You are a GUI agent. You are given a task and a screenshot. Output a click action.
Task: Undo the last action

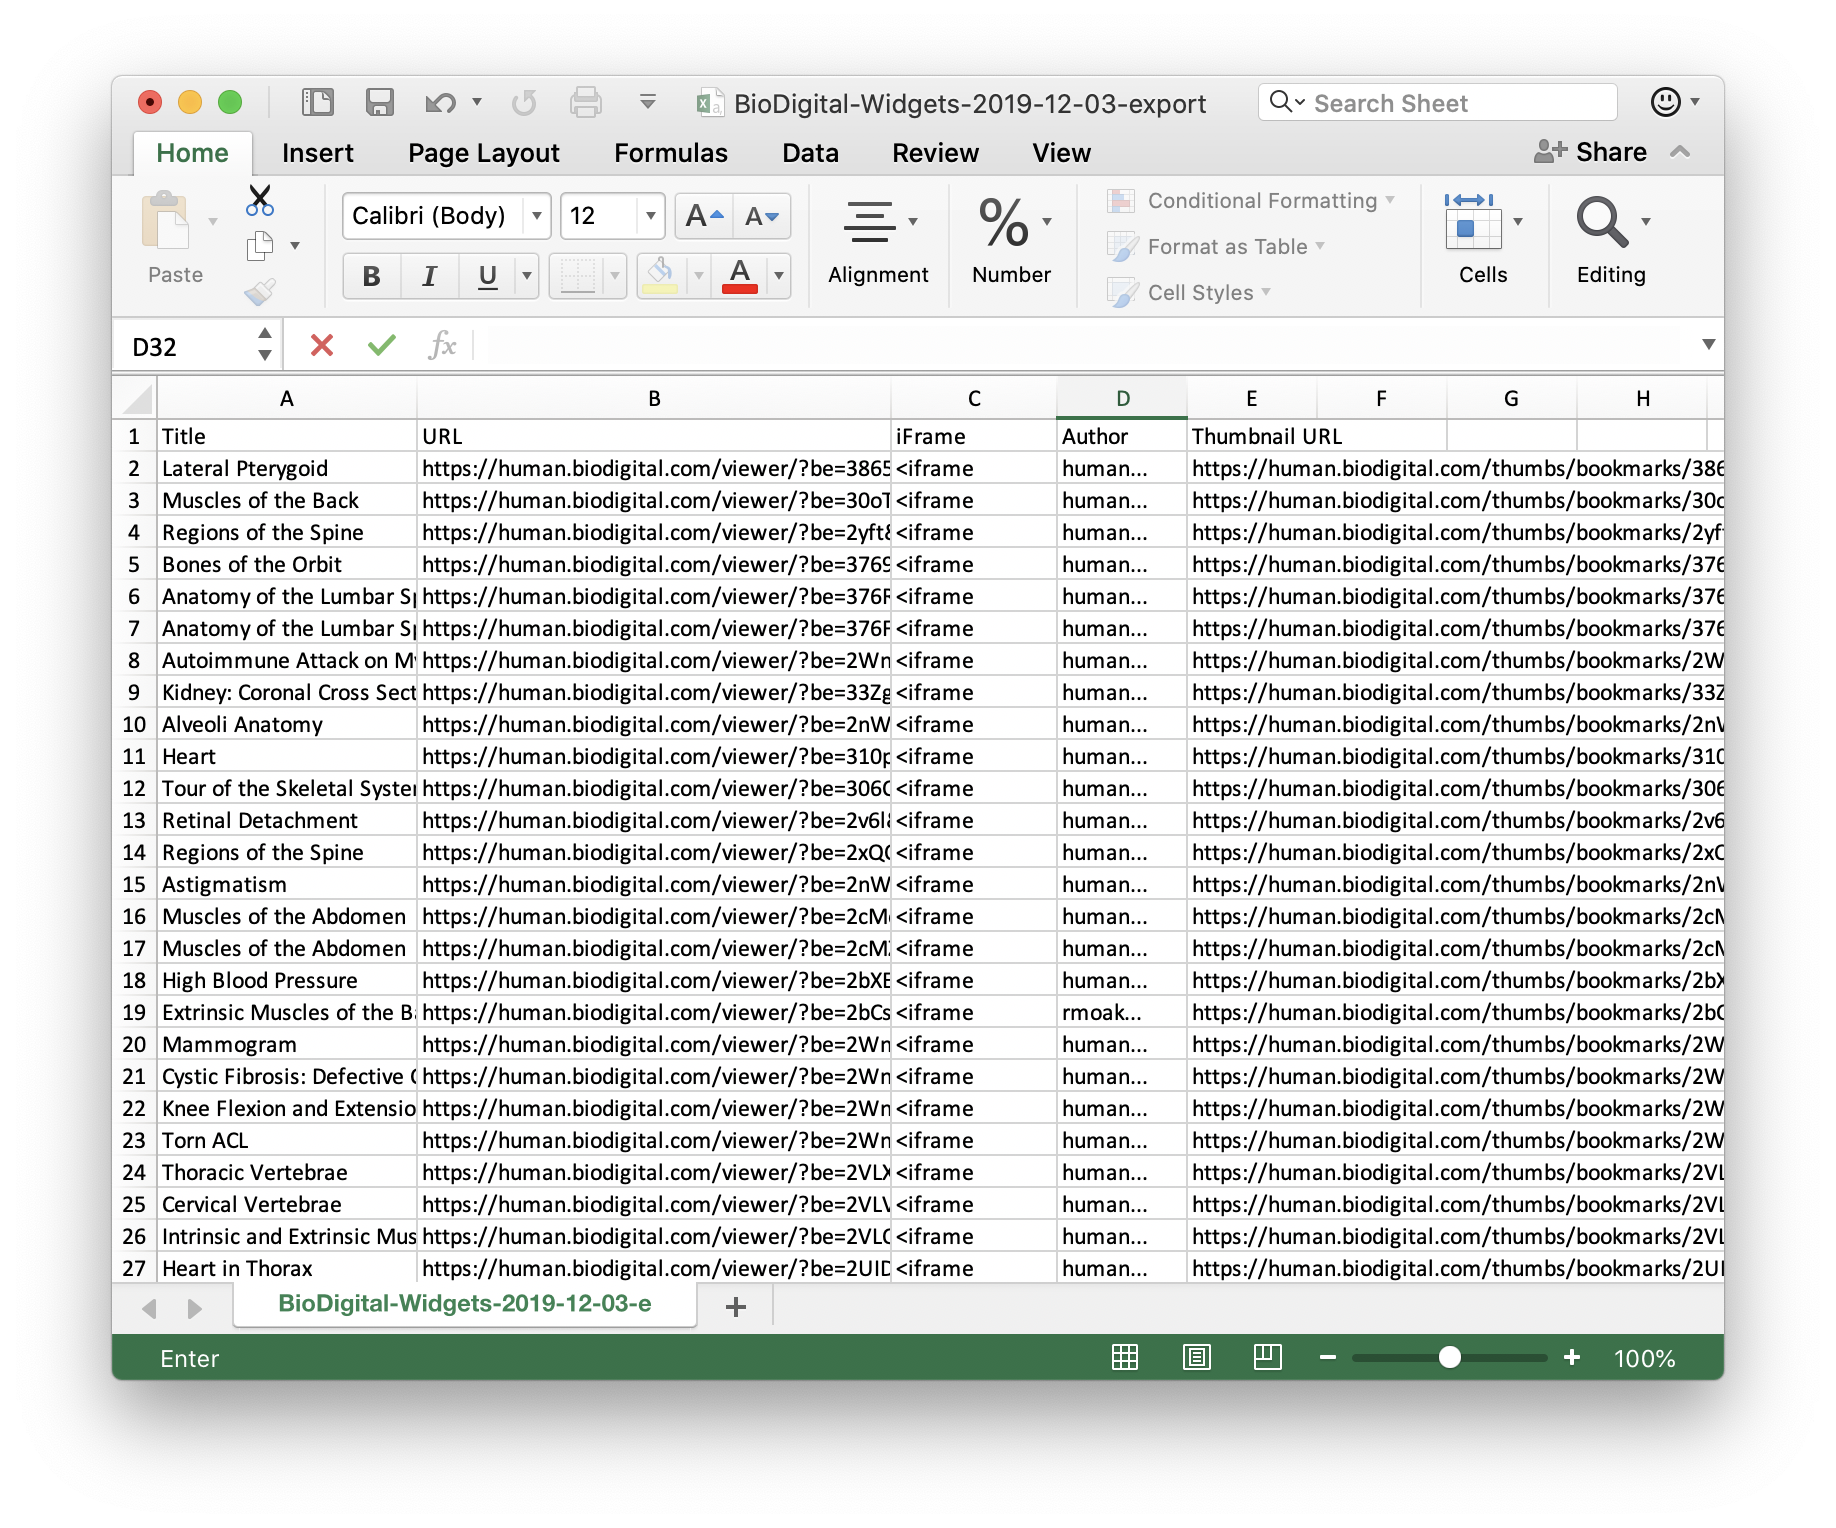440,102
